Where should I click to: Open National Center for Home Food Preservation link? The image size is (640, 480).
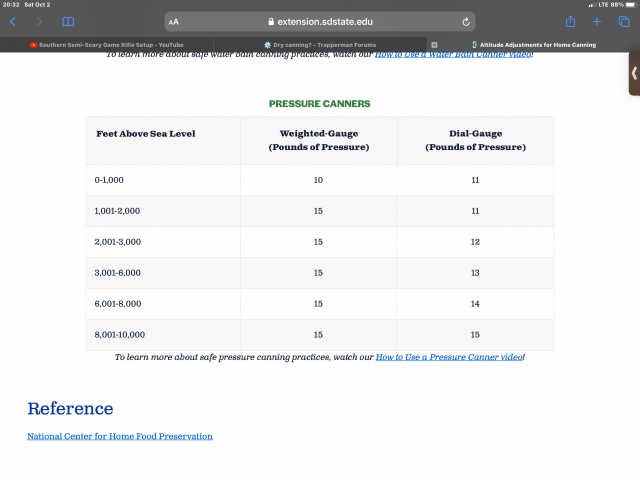120,436
